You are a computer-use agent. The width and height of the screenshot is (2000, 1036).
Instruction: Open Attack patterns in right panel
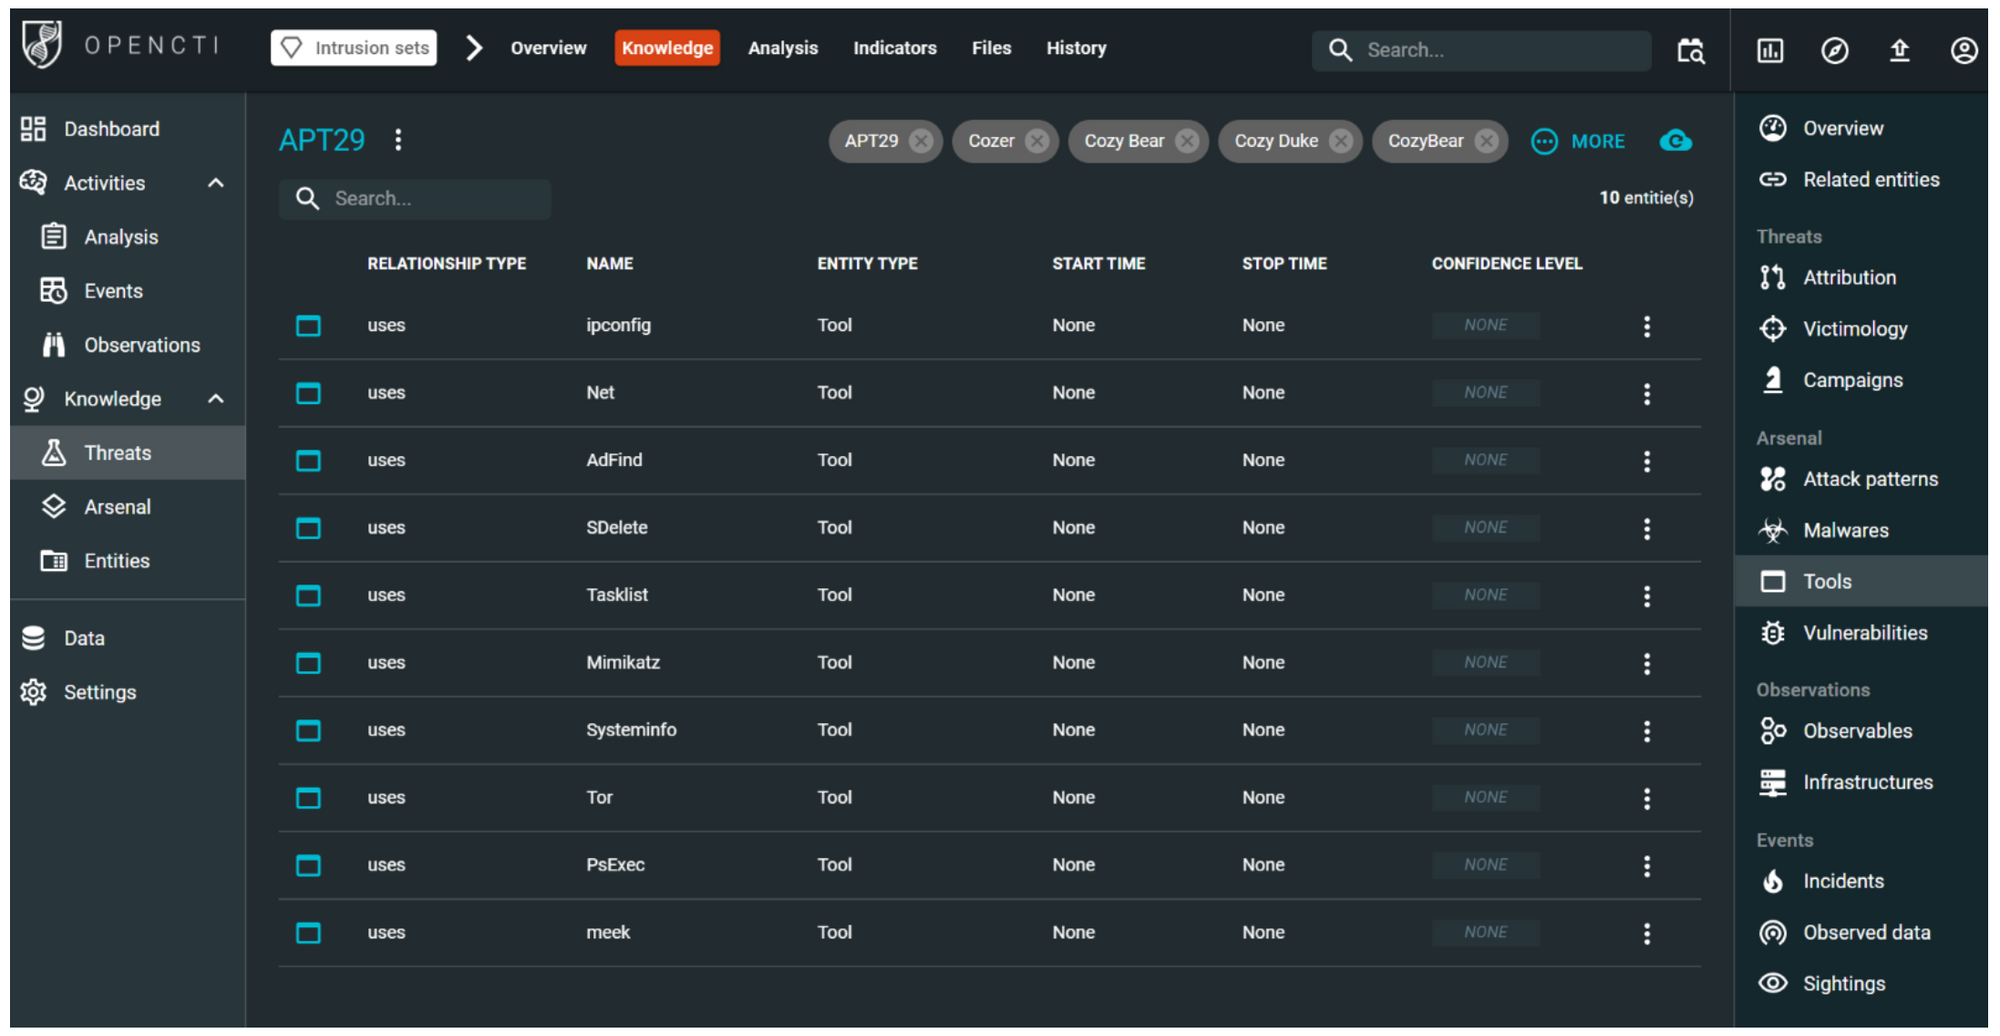click(1861, 479)
